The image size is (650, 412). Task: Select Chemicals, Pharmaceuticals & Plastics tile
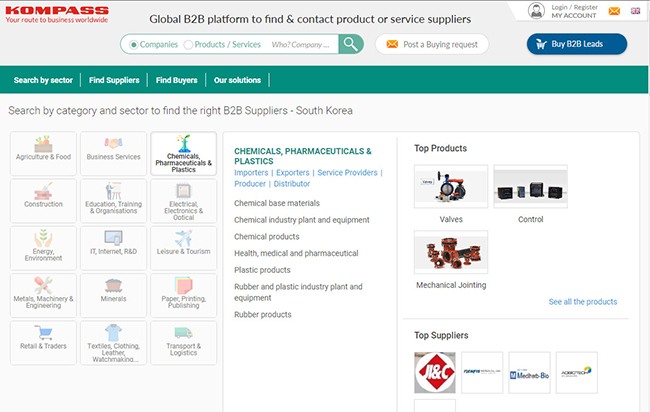184,153
